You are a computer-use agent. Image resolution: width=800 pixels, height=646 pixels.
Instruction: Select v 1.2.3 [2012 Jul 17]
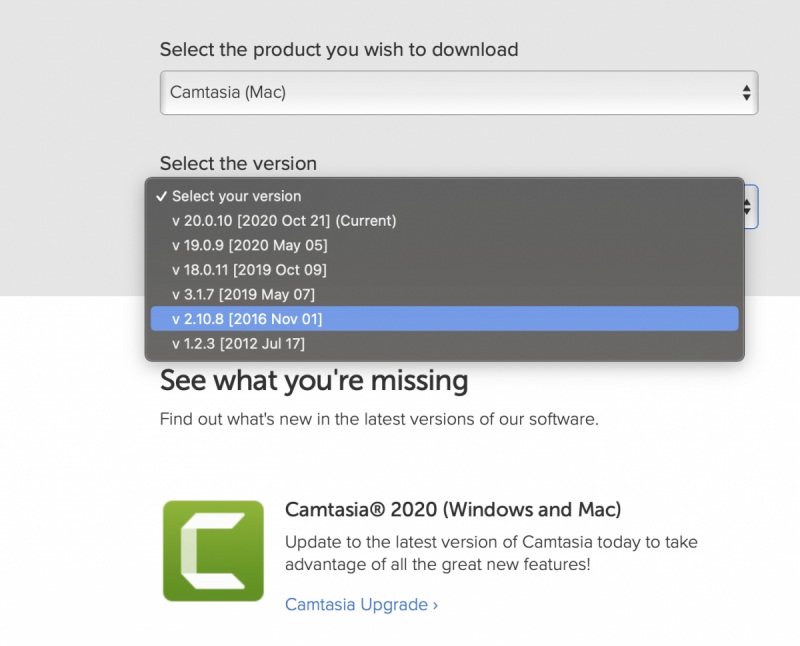click(444, 343)
